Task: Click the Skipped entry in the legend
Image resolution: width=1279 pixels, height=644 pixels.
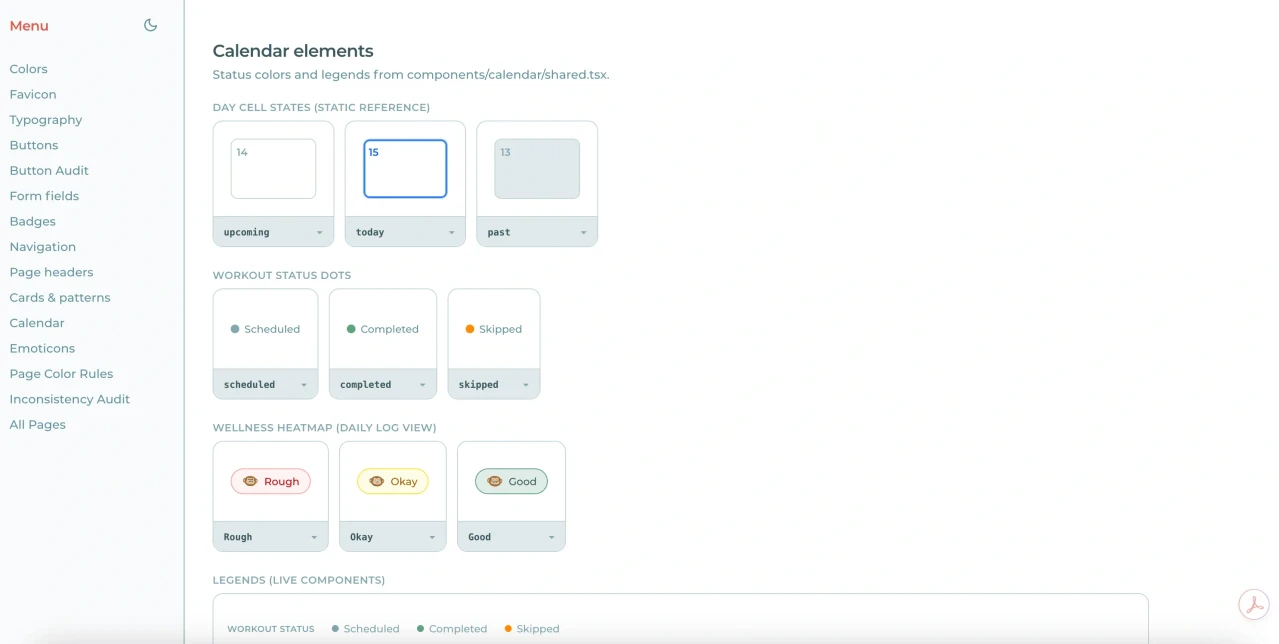Action: point(532,629)
